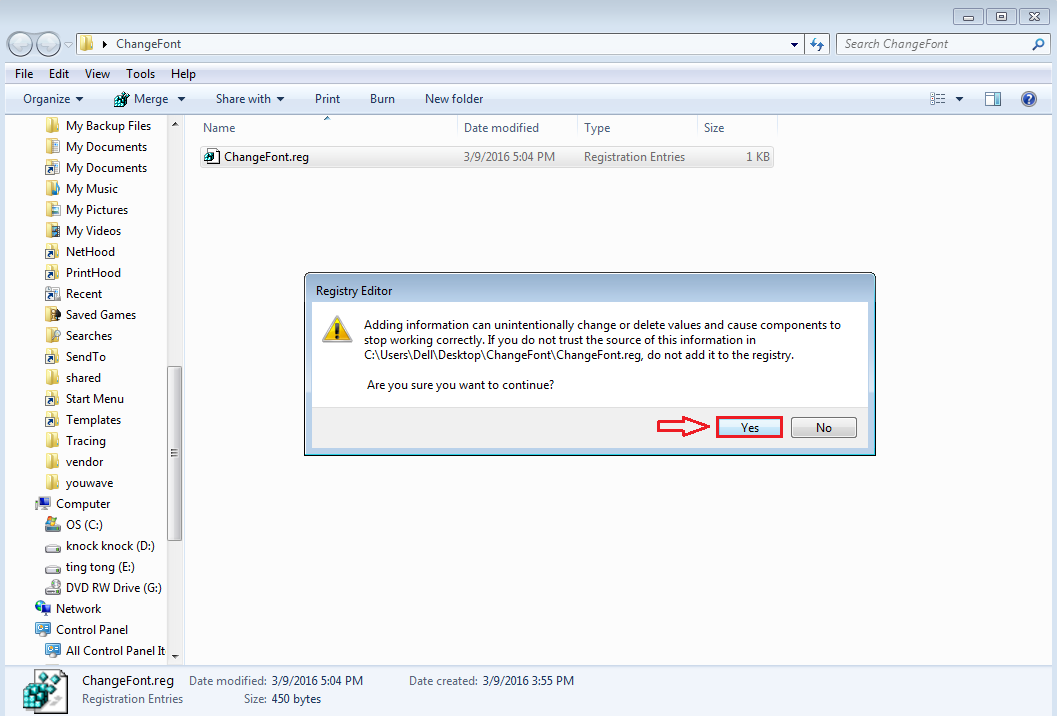The width and height of the screenshot is (1057, 716).
Task: Open the Merge dropdown arrow
Action: (181, 99)
